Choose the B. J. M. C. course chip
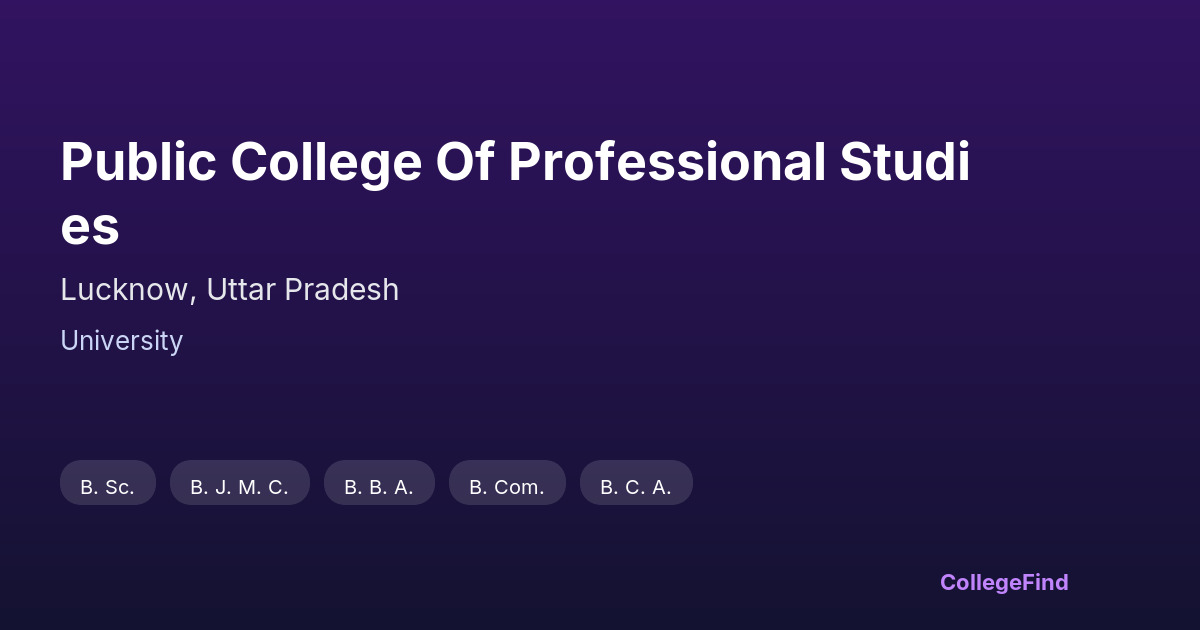 [239, 487]
